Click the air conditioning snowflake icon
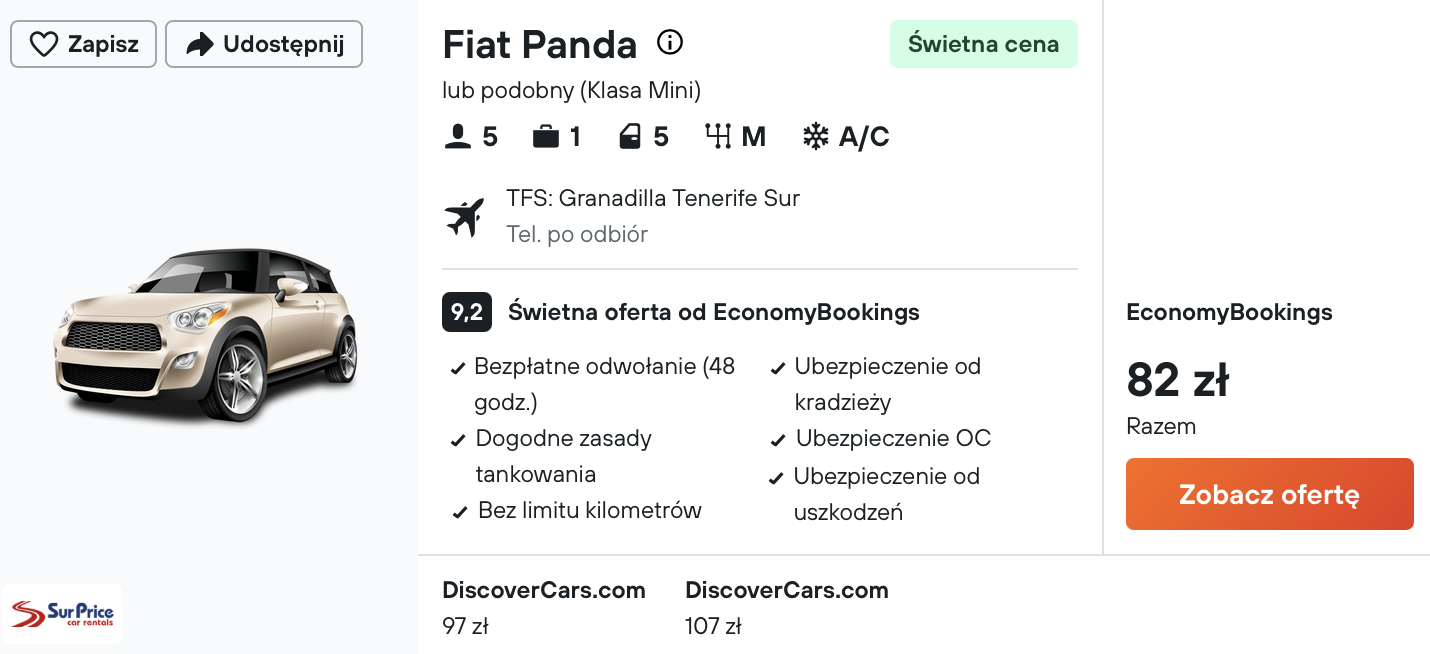The image size is (1430, 654). [x=816, y=136]
